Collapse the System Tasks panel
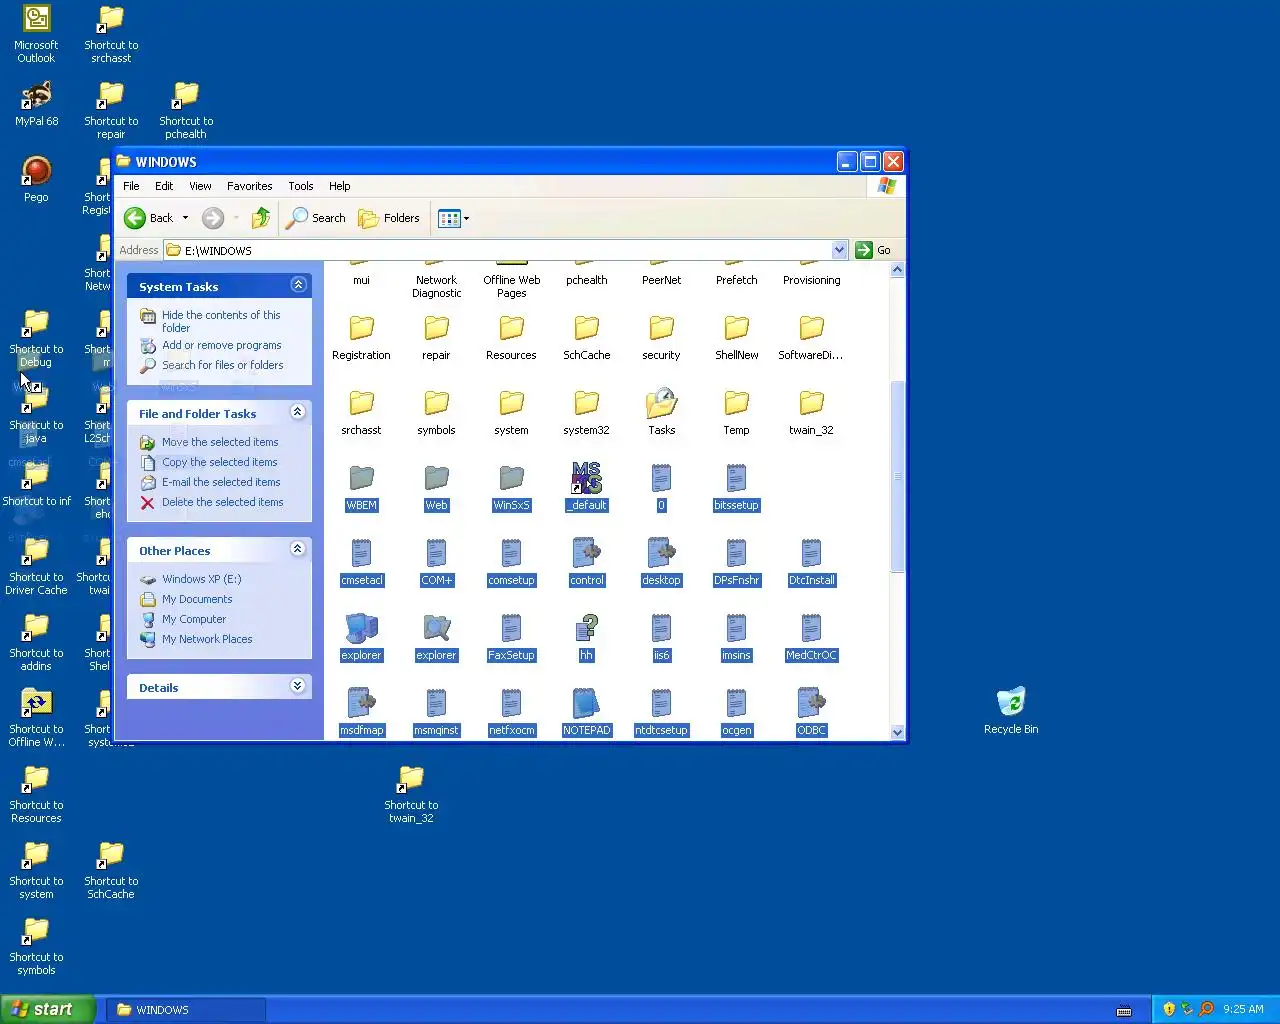The image size is (1280, 1024). coord(298,285)
